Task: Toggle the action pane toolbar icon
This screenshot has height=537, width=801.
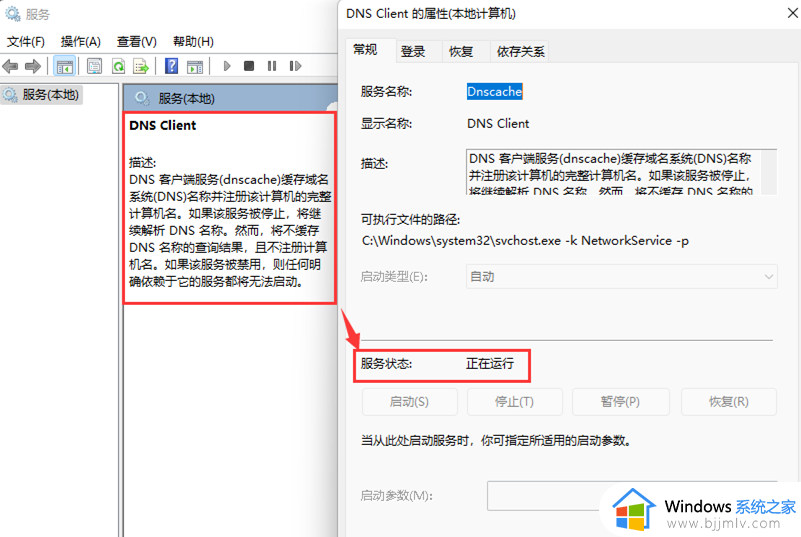Action: 195,66
